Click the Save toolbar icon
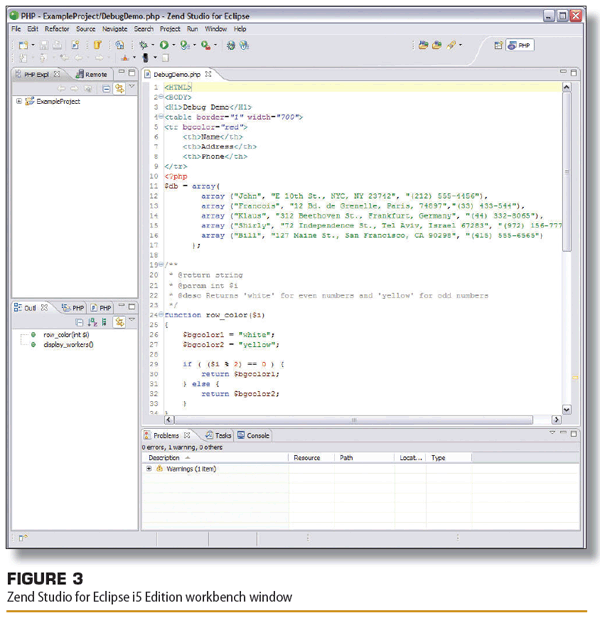 click(x=44, y=45)
